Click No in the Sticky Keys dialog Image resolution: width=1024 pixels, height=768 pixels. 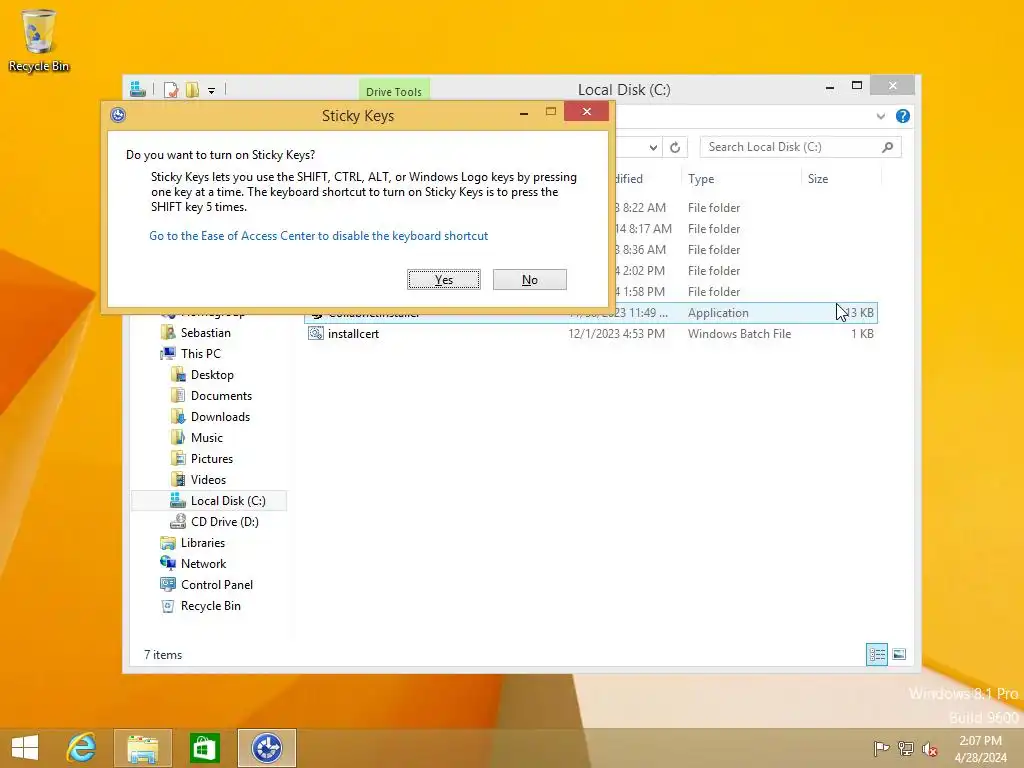point(530,280)
